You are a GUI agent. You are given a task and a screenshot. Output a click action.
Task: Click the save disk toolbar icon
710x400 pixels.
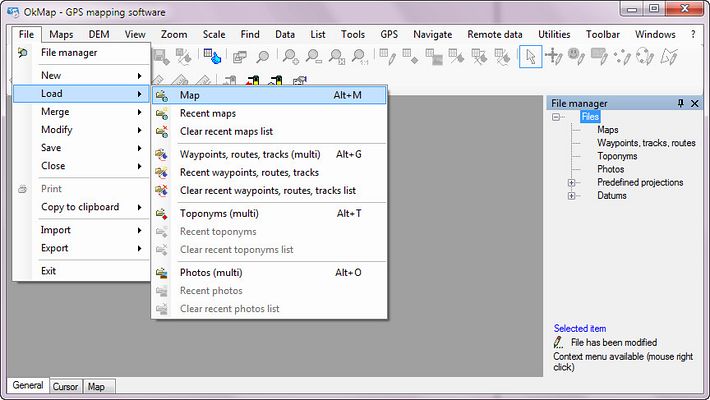(x=161, y=57)
